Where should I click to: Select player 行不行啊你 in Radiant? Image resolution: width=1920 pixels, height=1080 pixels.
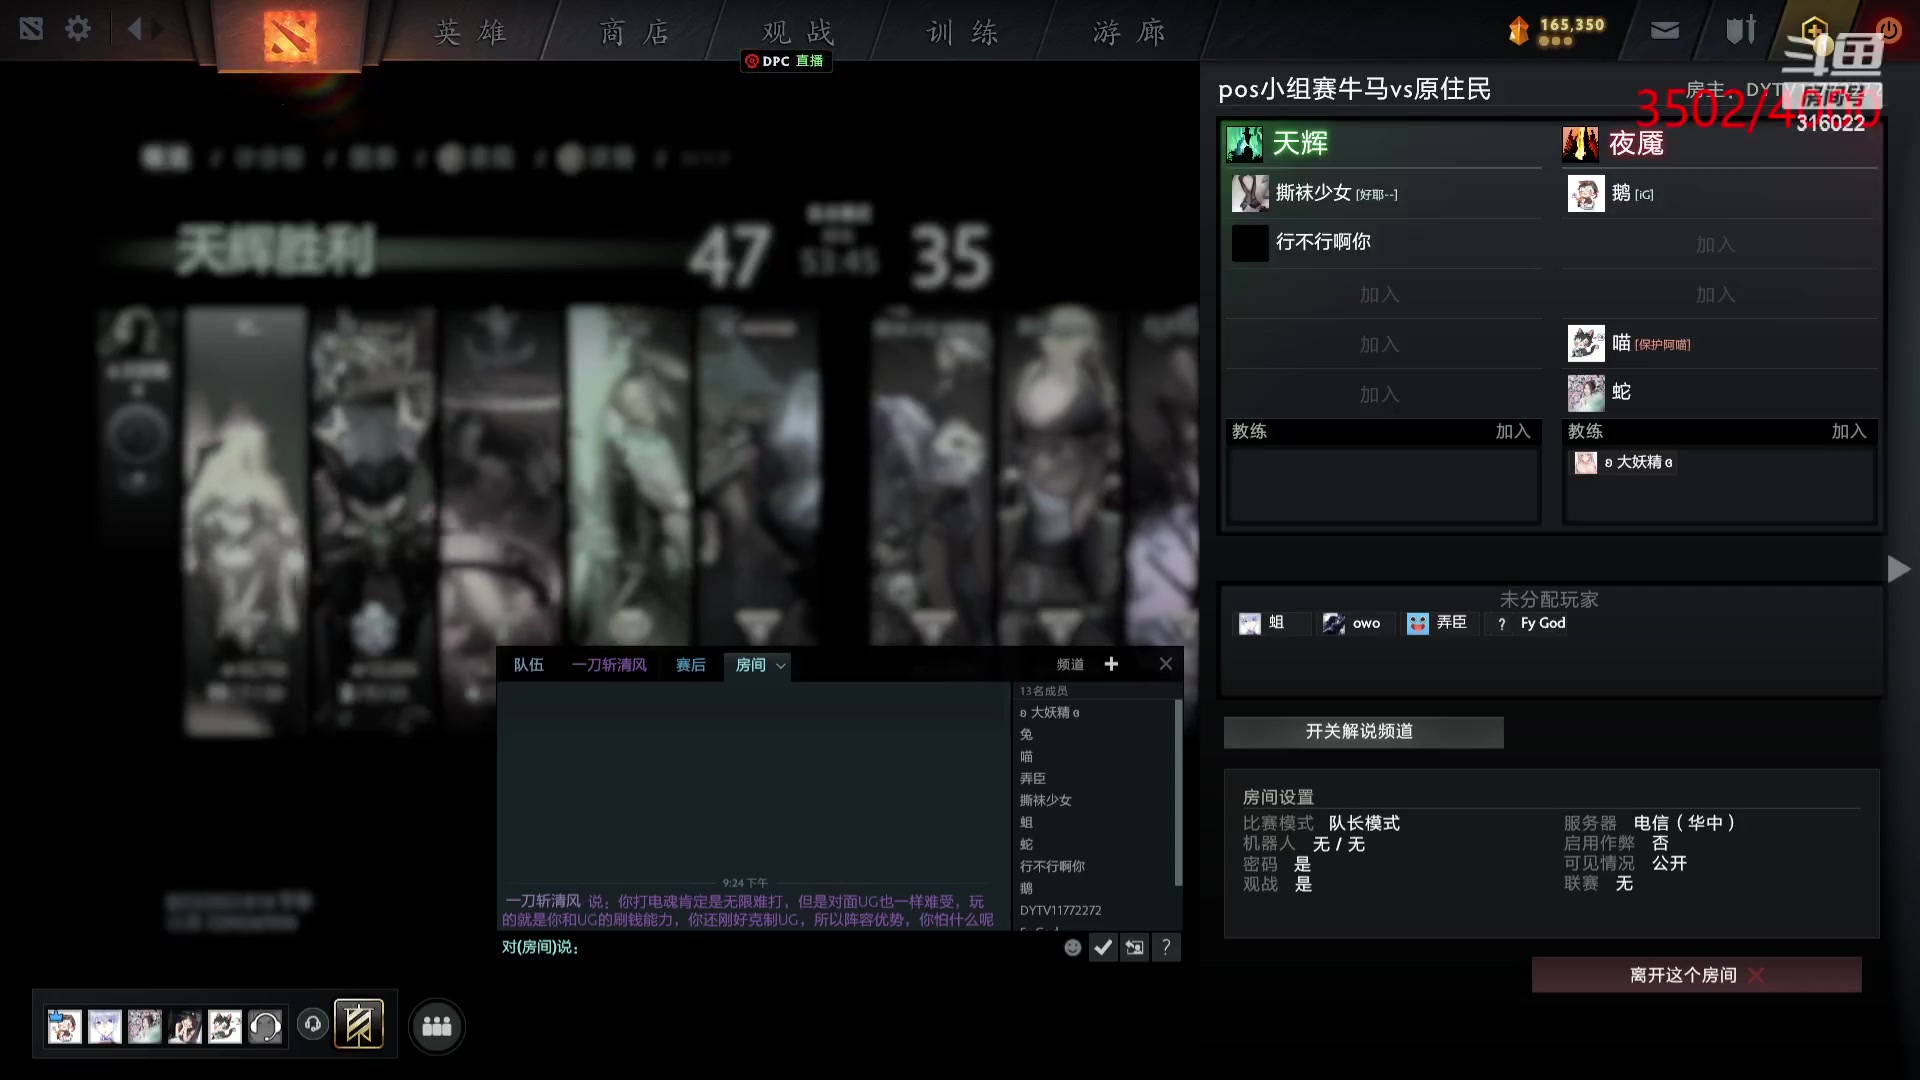pyautogui.click(x=1384, y=242)
